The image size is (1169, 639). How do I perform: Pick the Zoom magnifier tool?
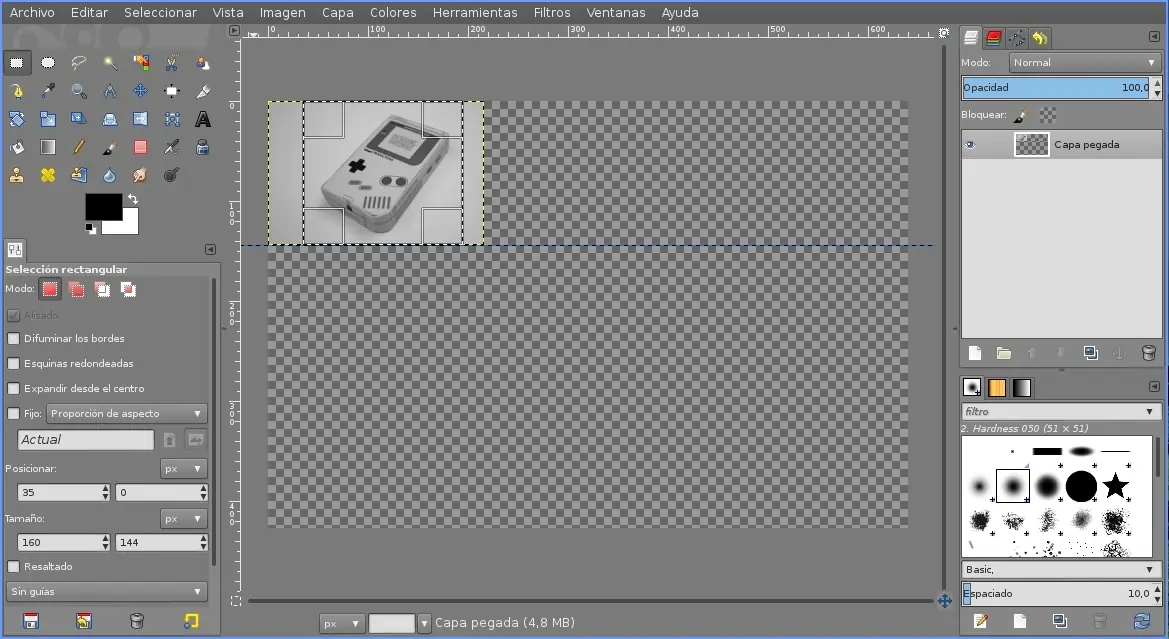tap(79, 91)
